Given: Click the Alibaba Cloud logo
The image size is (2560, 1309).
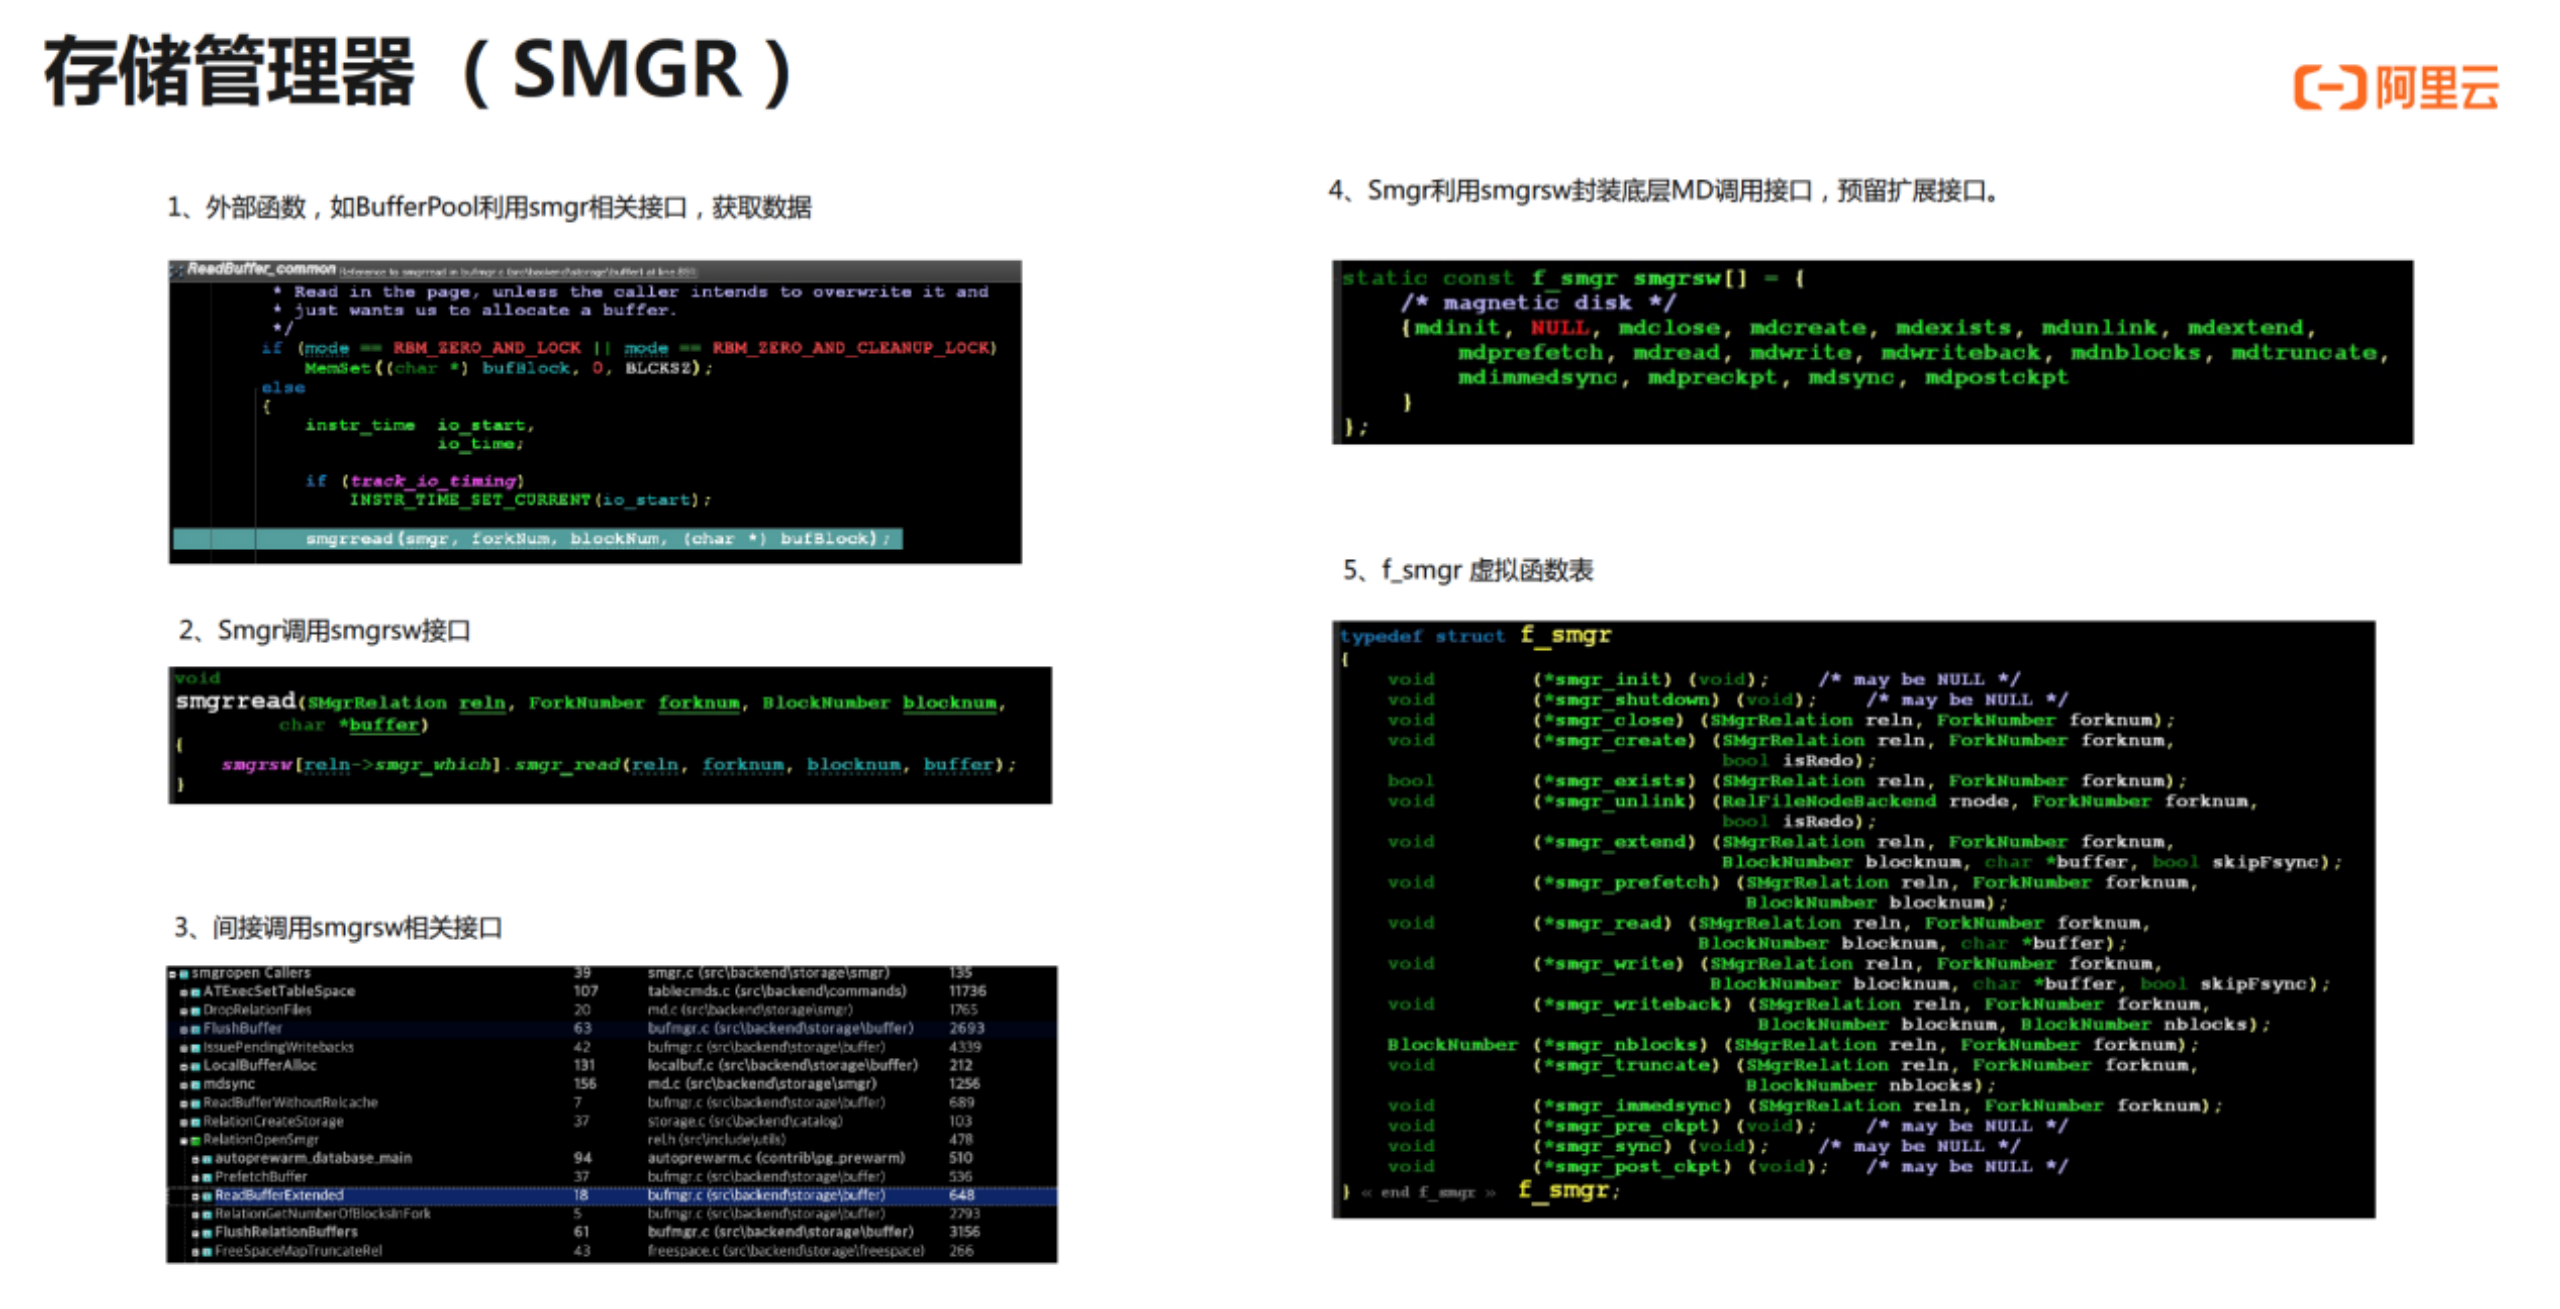Looking at the screenshot, I should click(x=2394, y=88).
